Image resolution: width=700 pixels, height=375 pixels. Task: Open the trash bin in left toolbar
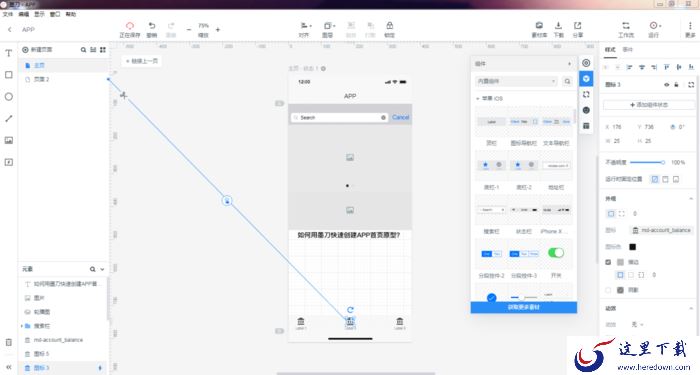8,342
